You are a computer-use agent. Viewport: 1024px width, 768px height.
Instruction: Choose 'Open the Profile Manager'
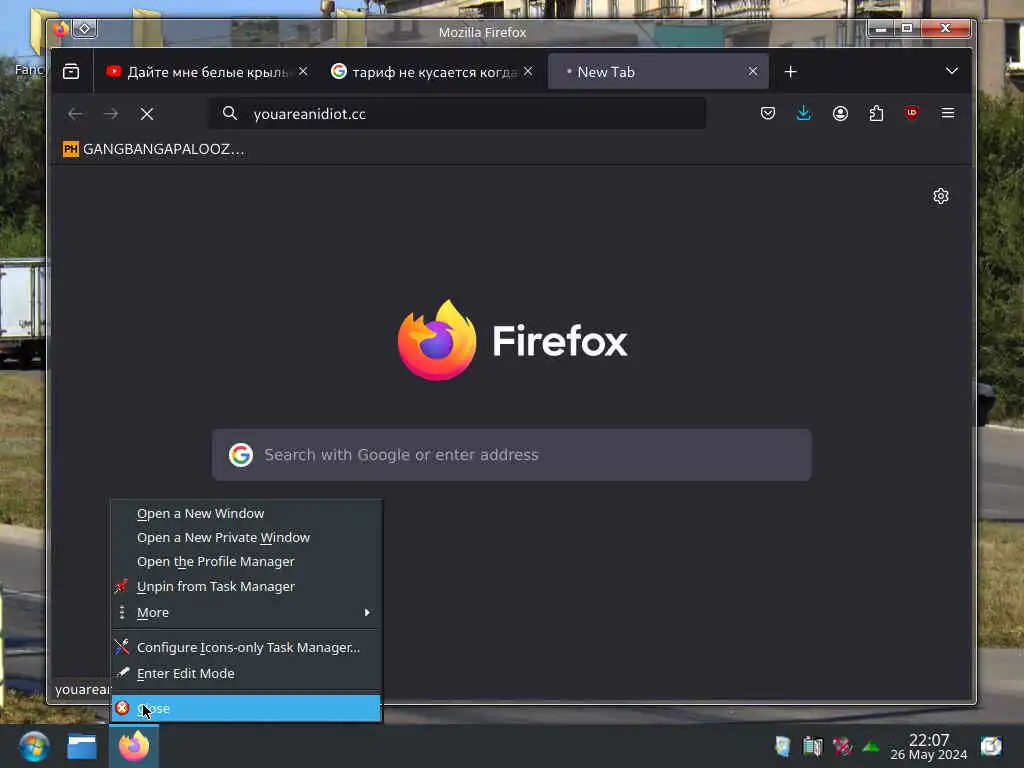246,562
